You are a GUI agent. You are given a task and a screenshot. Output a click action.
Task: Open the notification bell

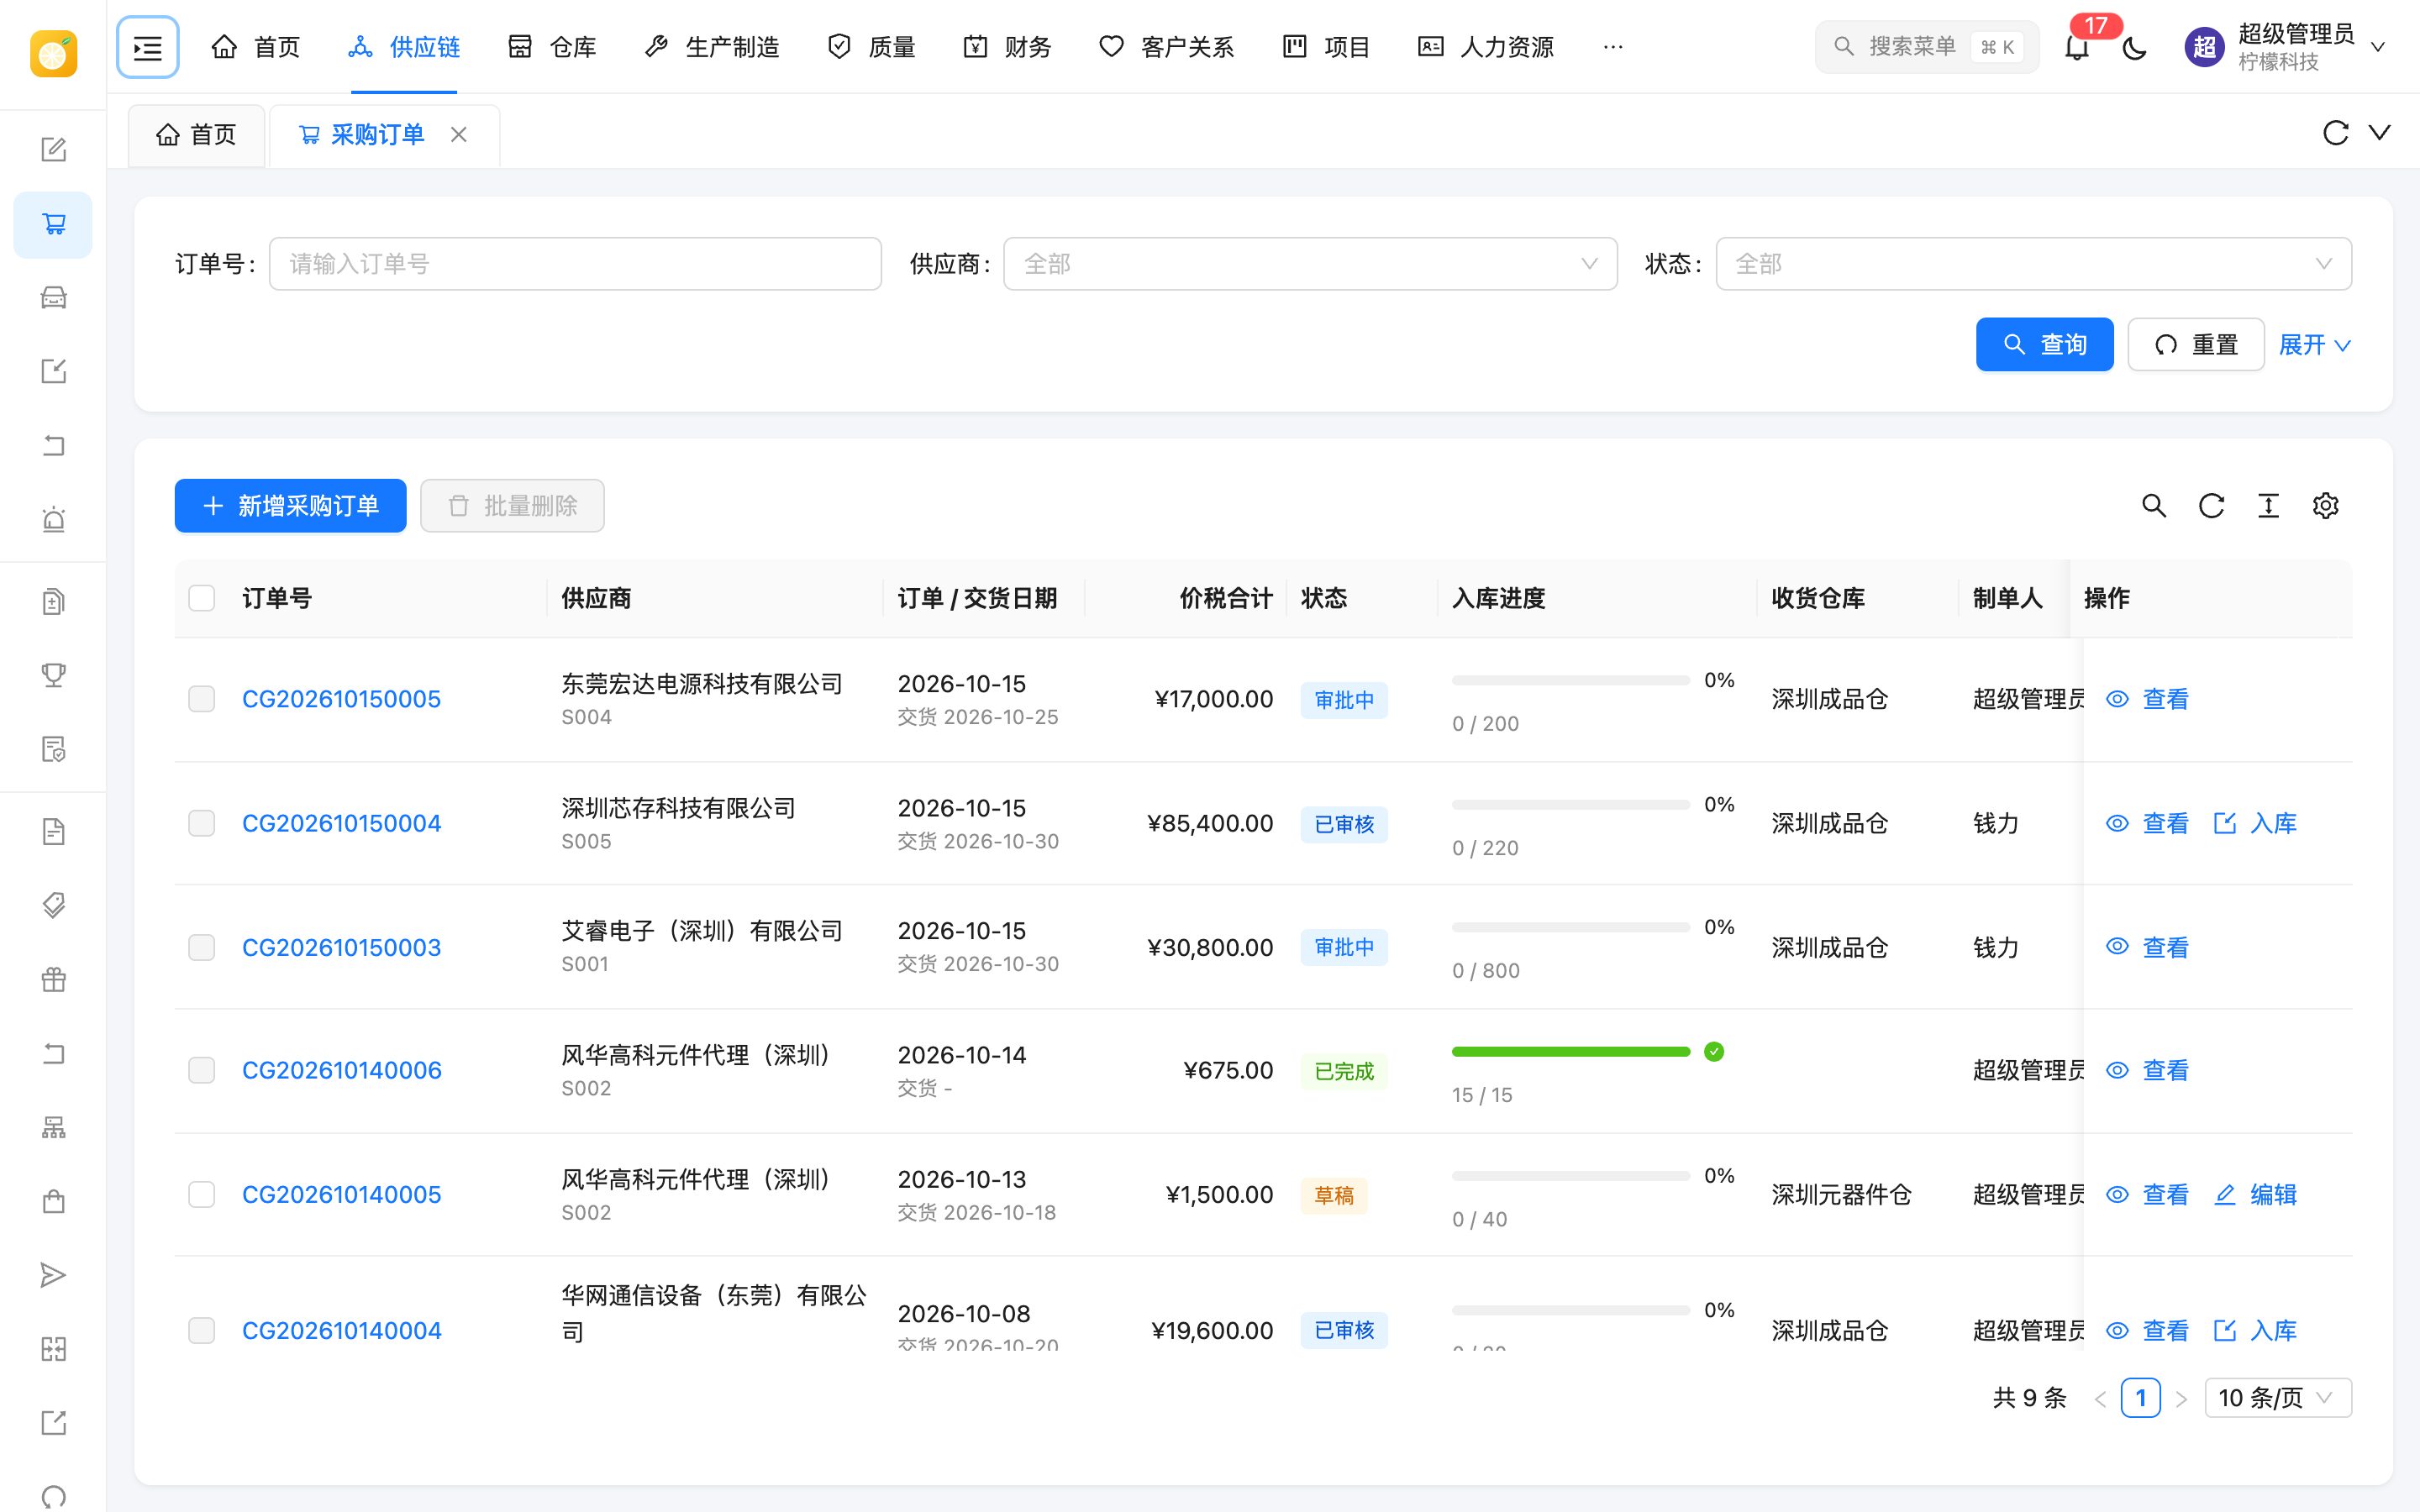coord(2077,47)
